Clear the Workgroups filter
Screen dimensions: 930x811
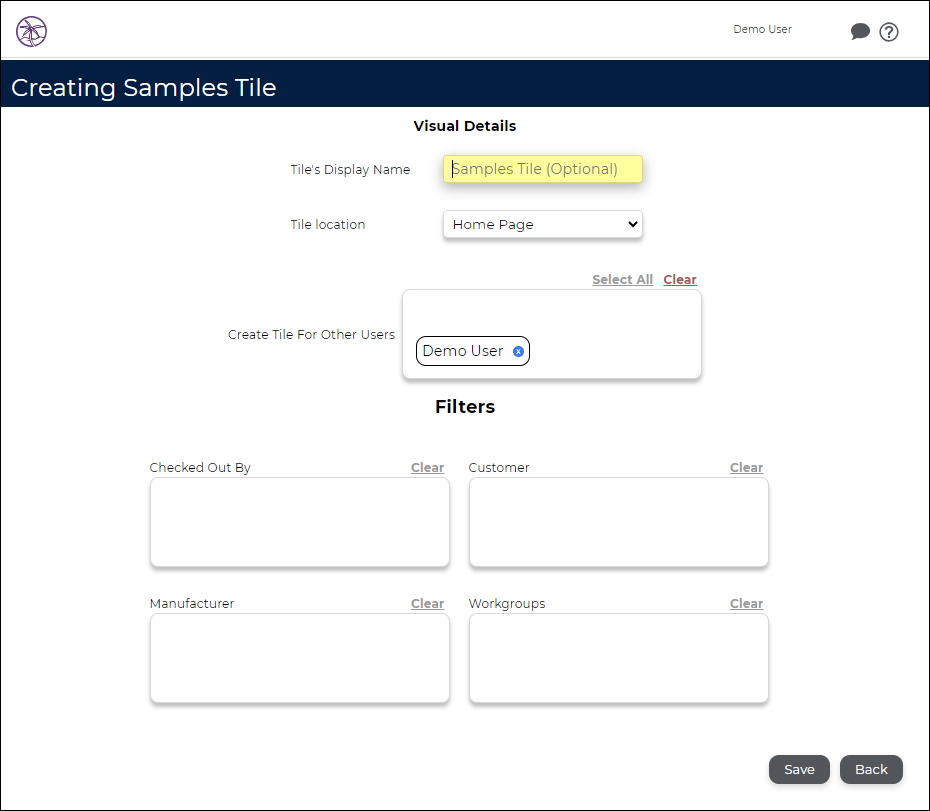point(746,603)
